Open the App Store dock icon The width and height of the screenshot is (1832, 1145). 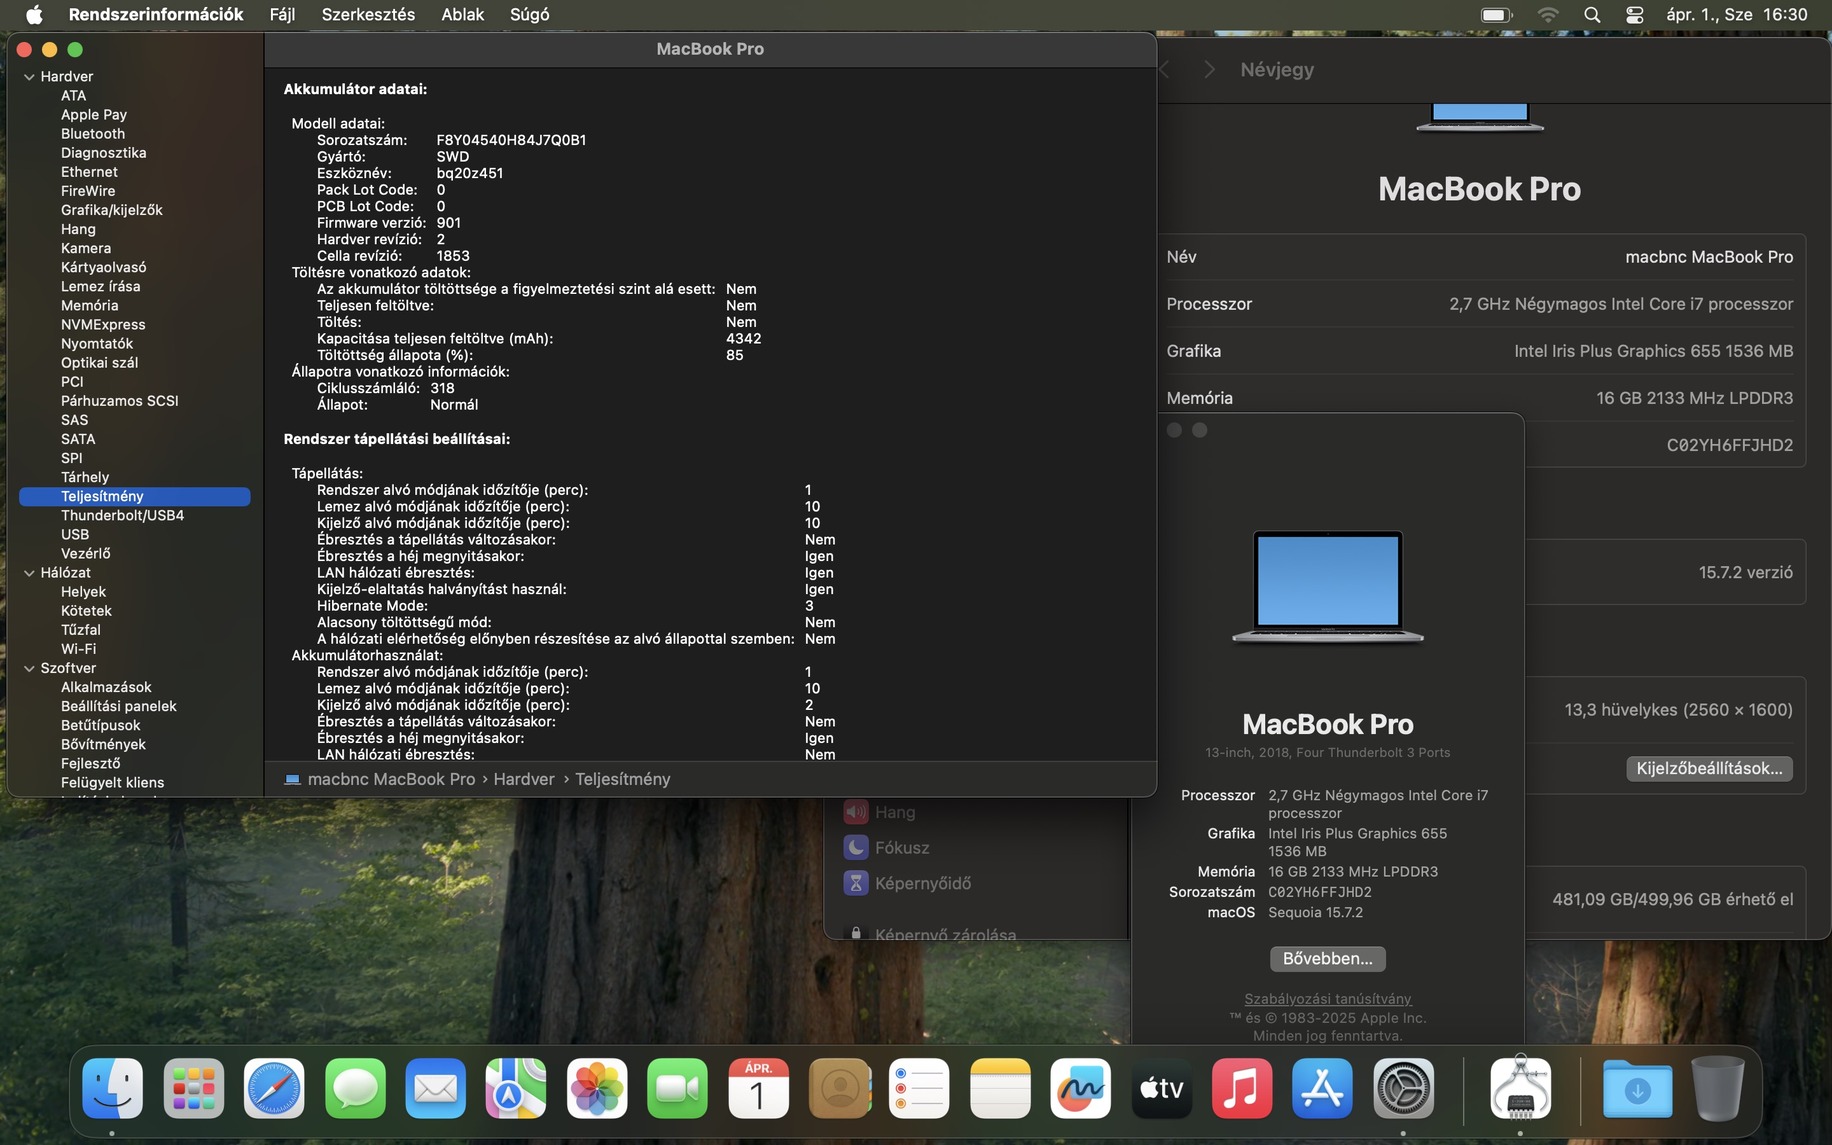coord(1322,1088)
